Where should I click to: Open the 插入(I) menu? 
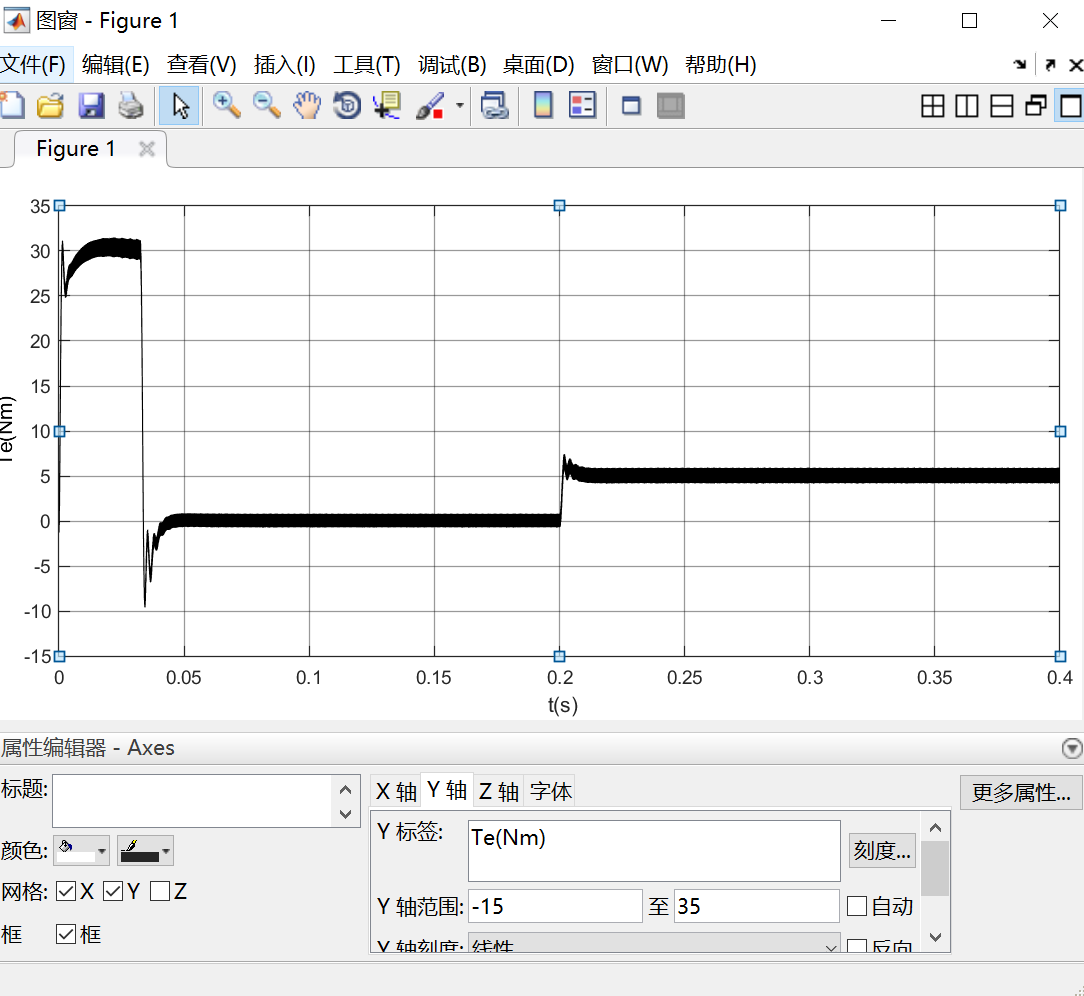(x=284, y=64)
